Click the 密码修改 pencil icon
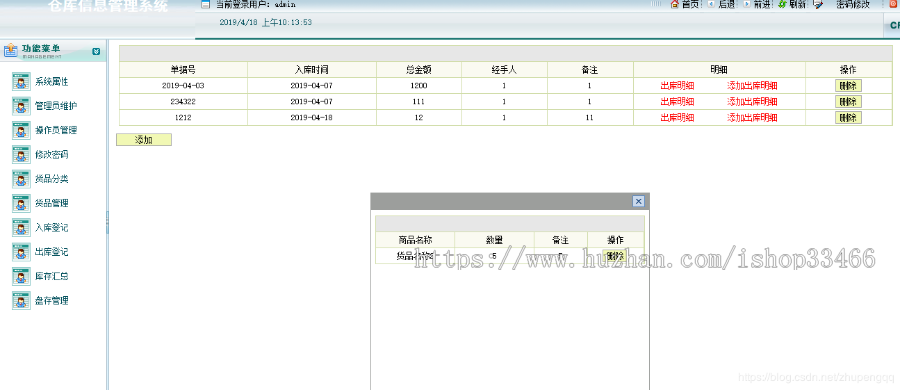This screenshot has width=900, height=390. pyautogui.click(x=819, y=4)
